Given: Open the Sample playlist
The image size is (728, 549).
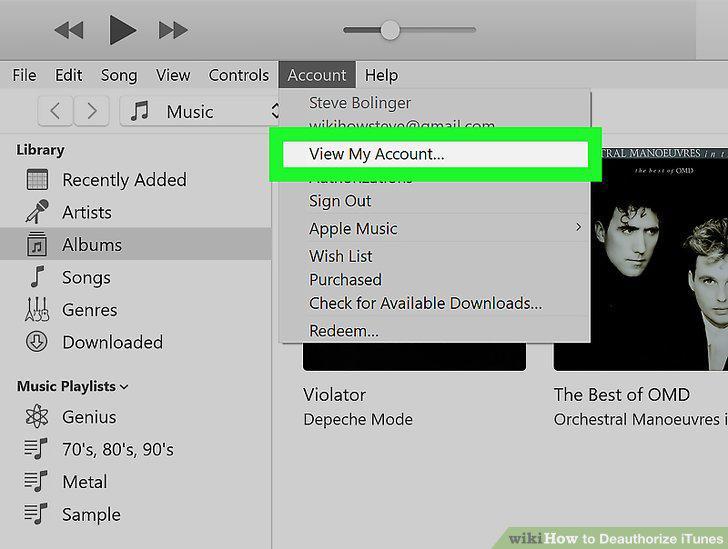Looking at the screenshot, I should tap(91, 515).
